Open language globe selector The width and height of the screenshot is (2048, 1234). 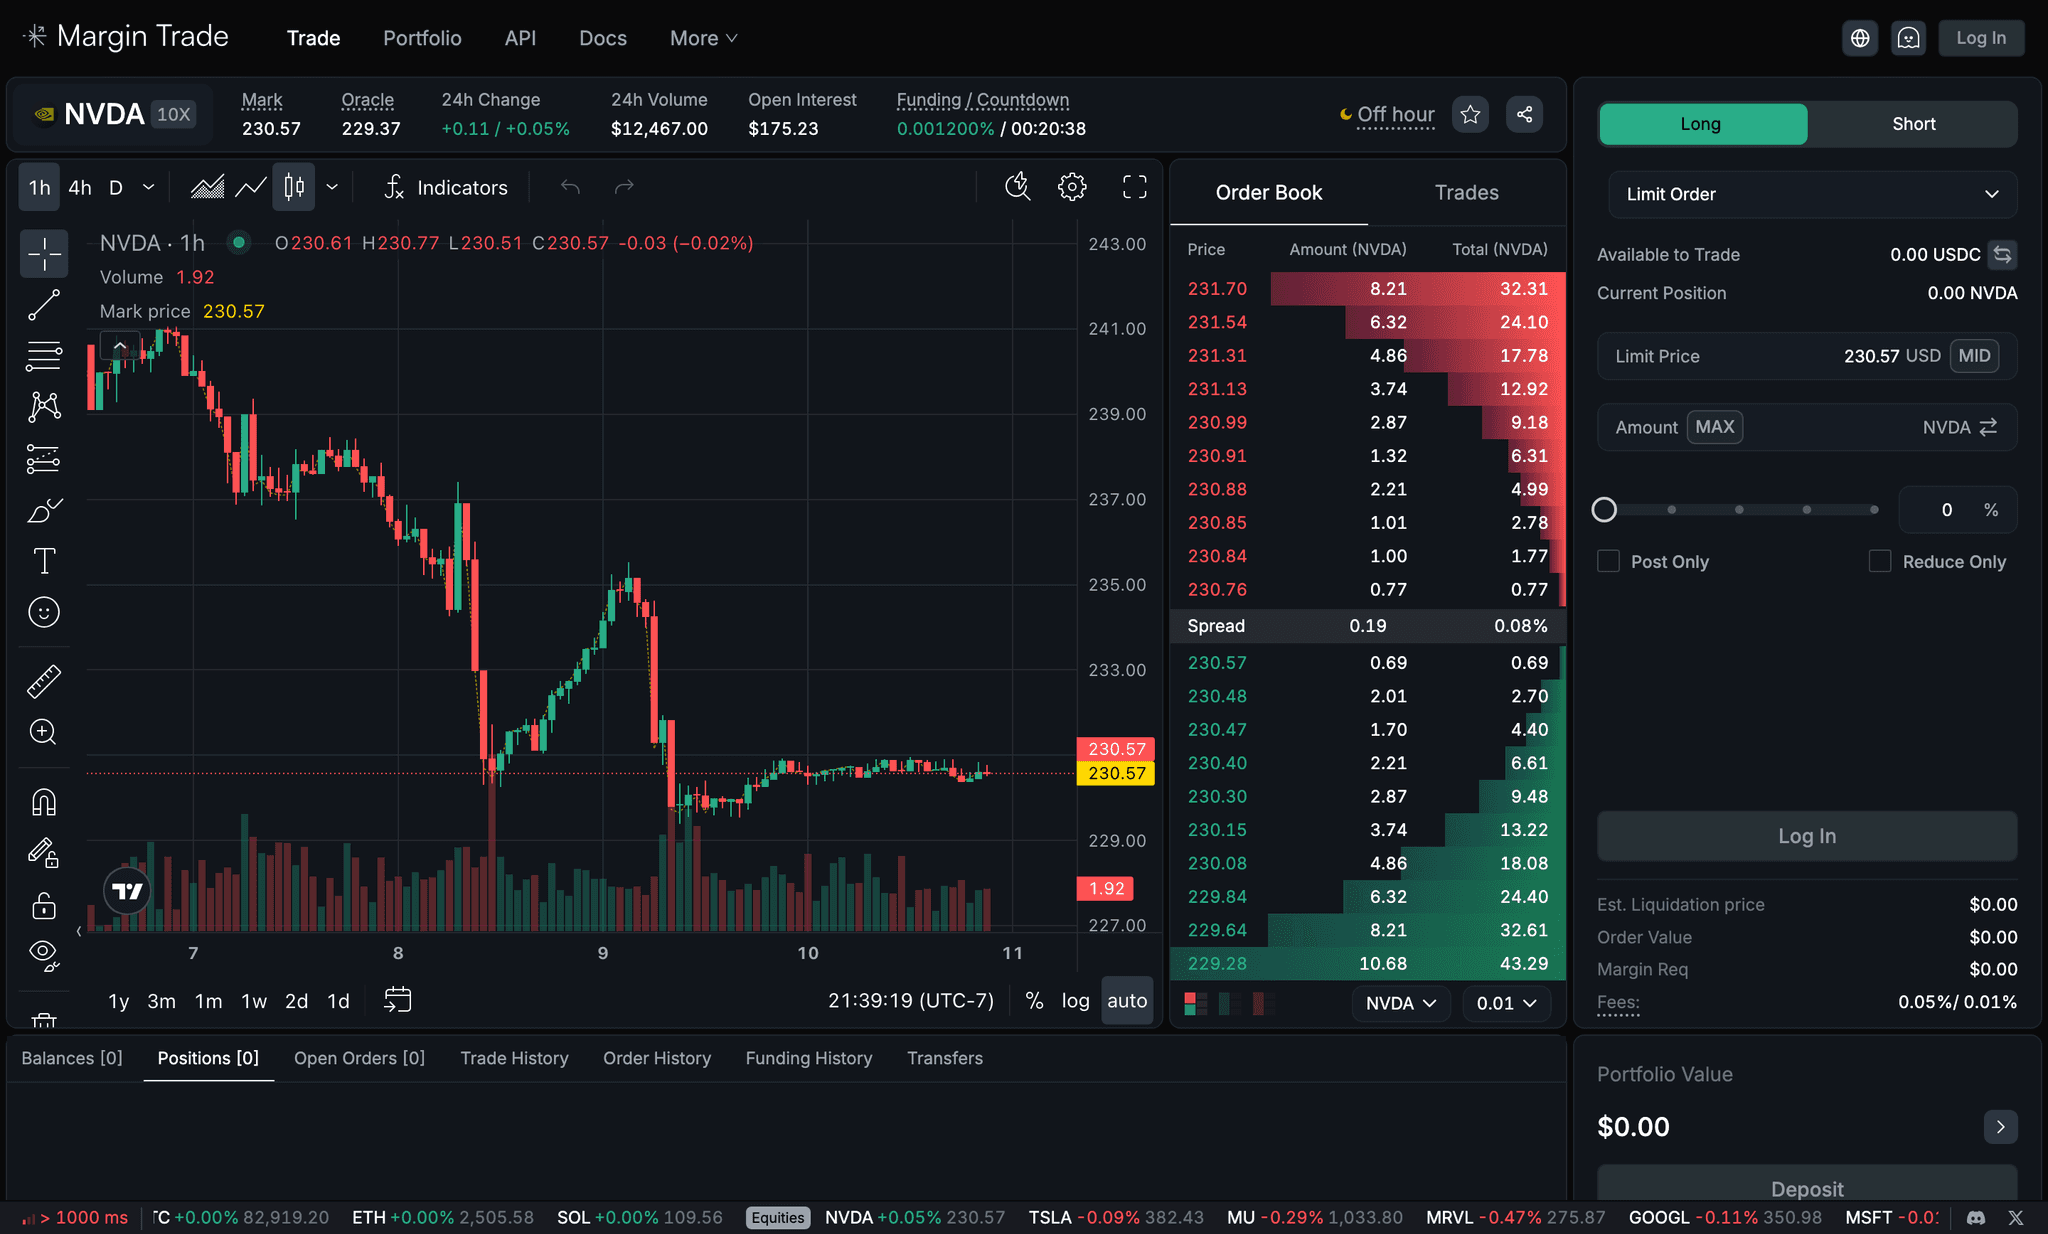pos(1860,38)
